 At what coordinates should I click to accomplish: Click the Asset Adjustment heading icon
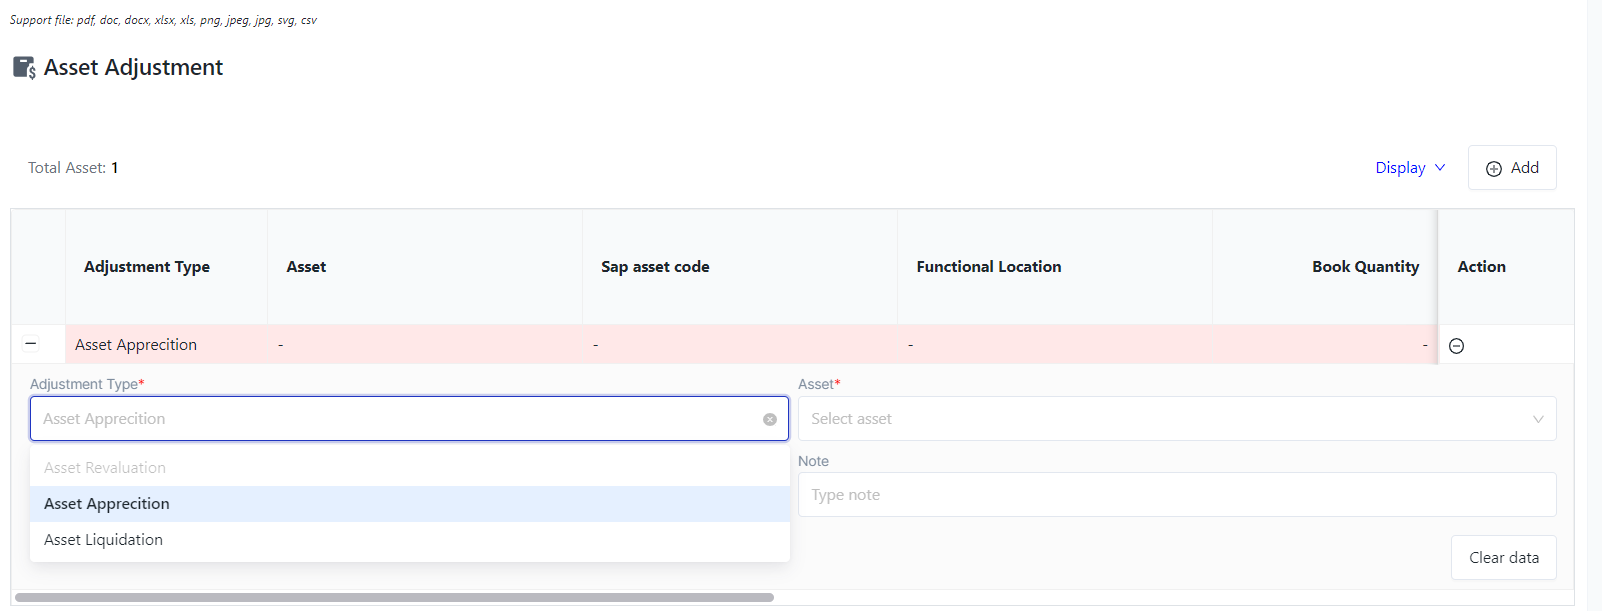[24, 68]
